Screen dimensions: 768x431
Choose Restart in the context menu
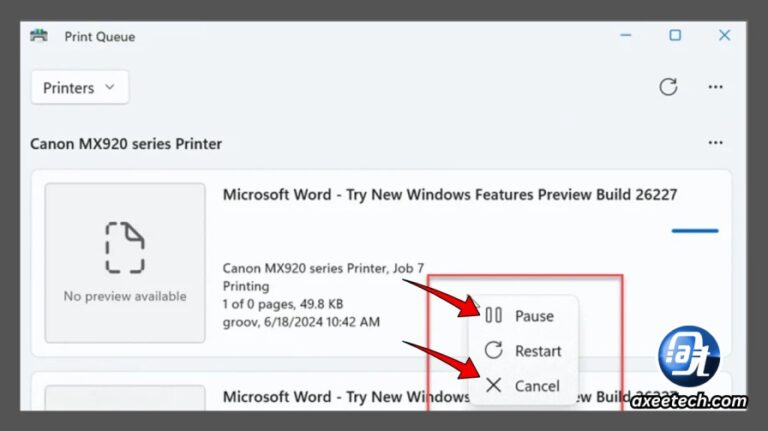[523, 351]
